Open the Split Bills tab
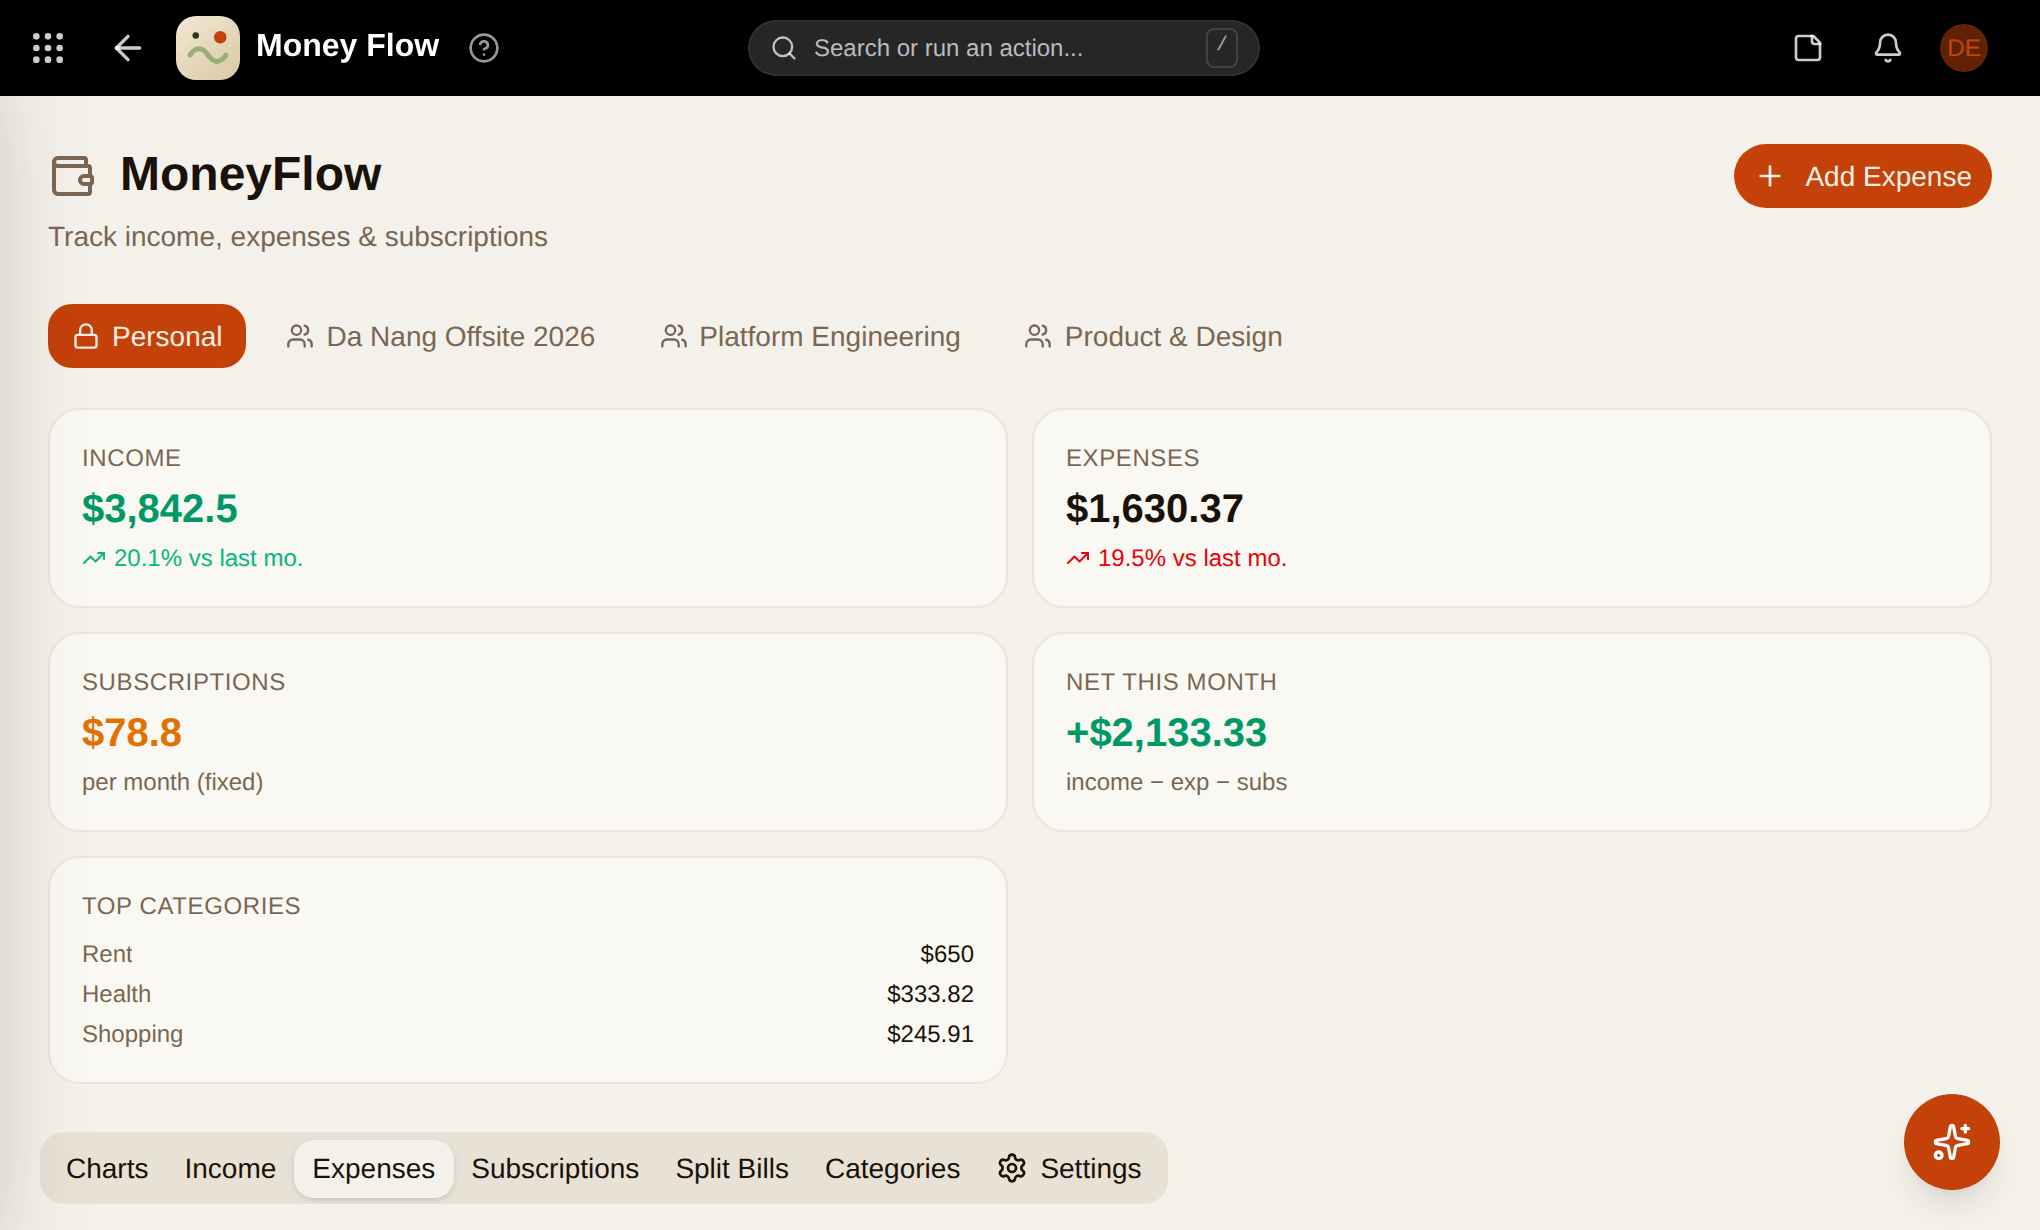 click(732, 1168)
